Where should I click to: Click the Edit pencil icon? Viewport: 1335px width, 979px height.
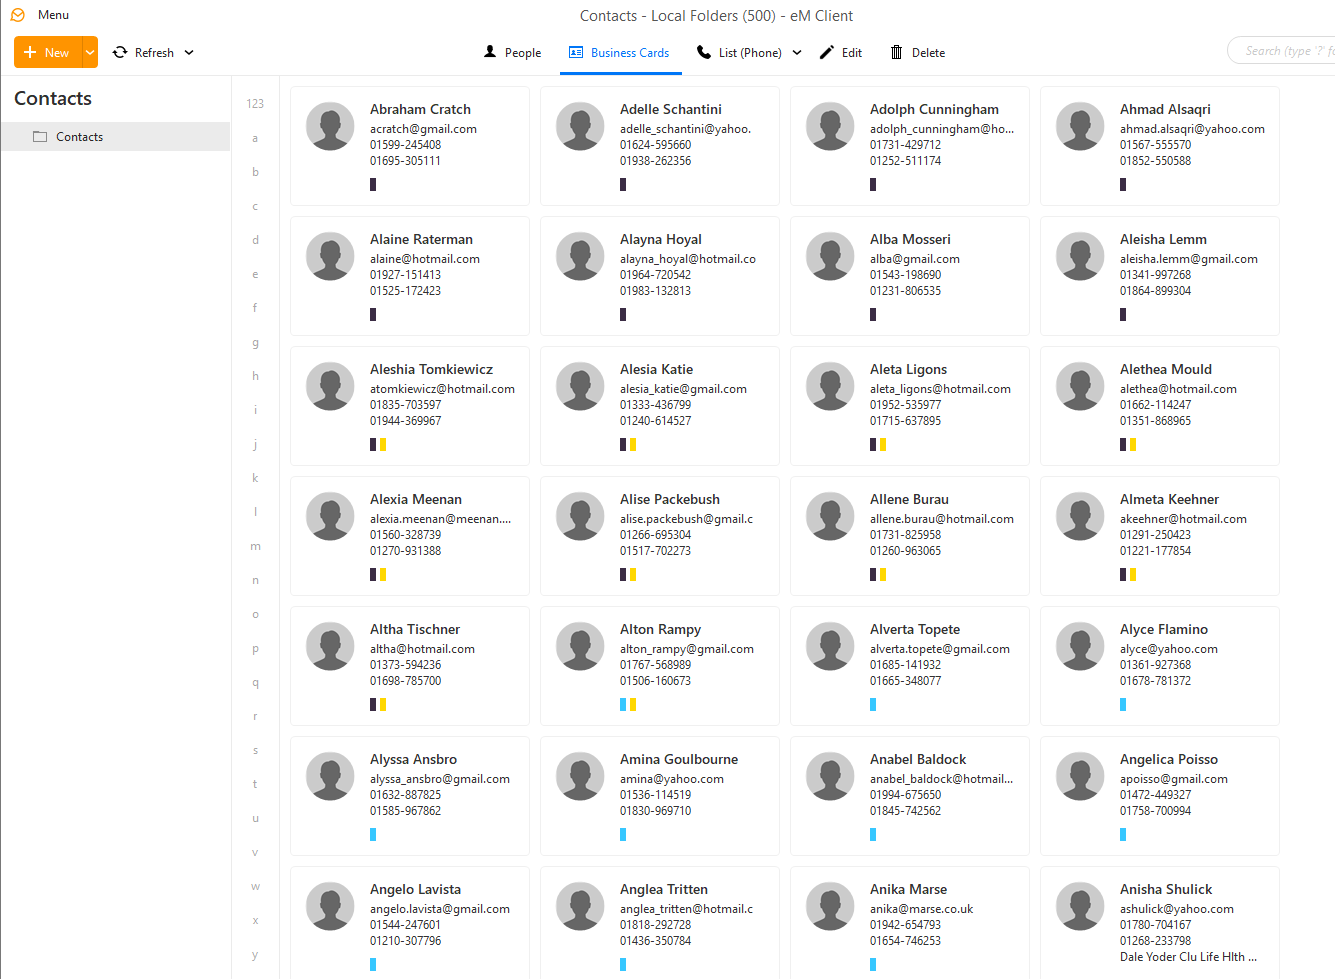pyautogui.click(x=826, y=52)
